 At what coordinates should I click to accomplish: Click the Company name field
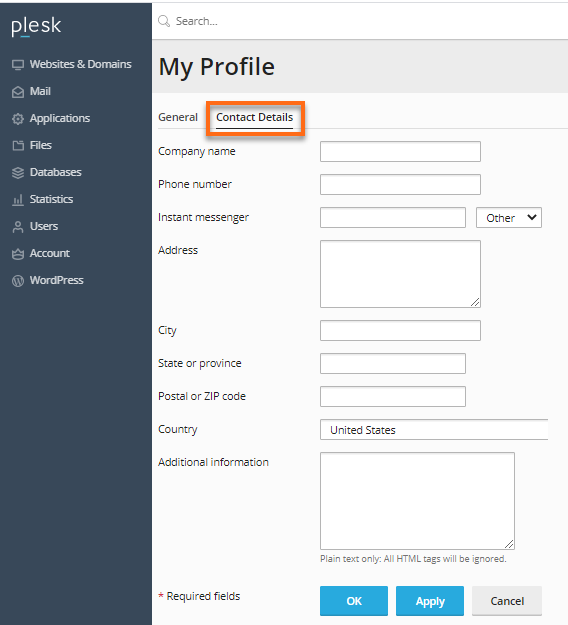[400, 151]
